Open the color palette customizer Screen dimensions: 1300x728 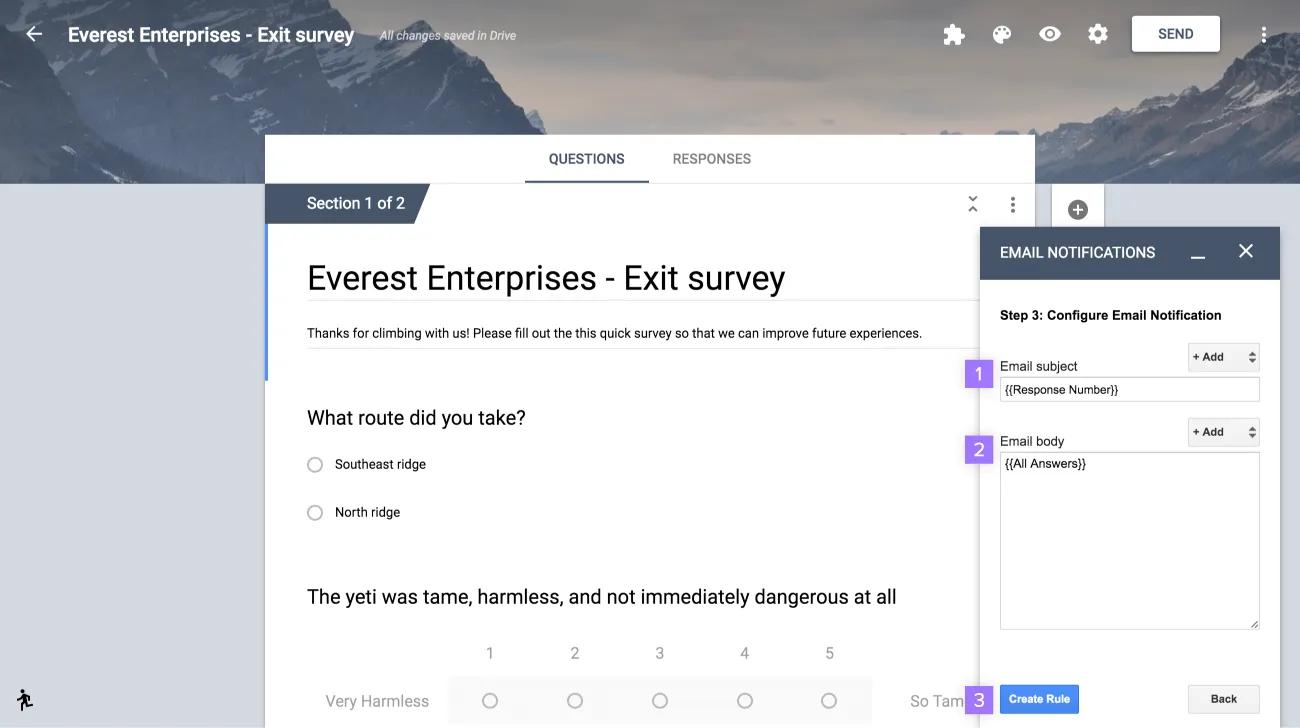click(1002, 35)
